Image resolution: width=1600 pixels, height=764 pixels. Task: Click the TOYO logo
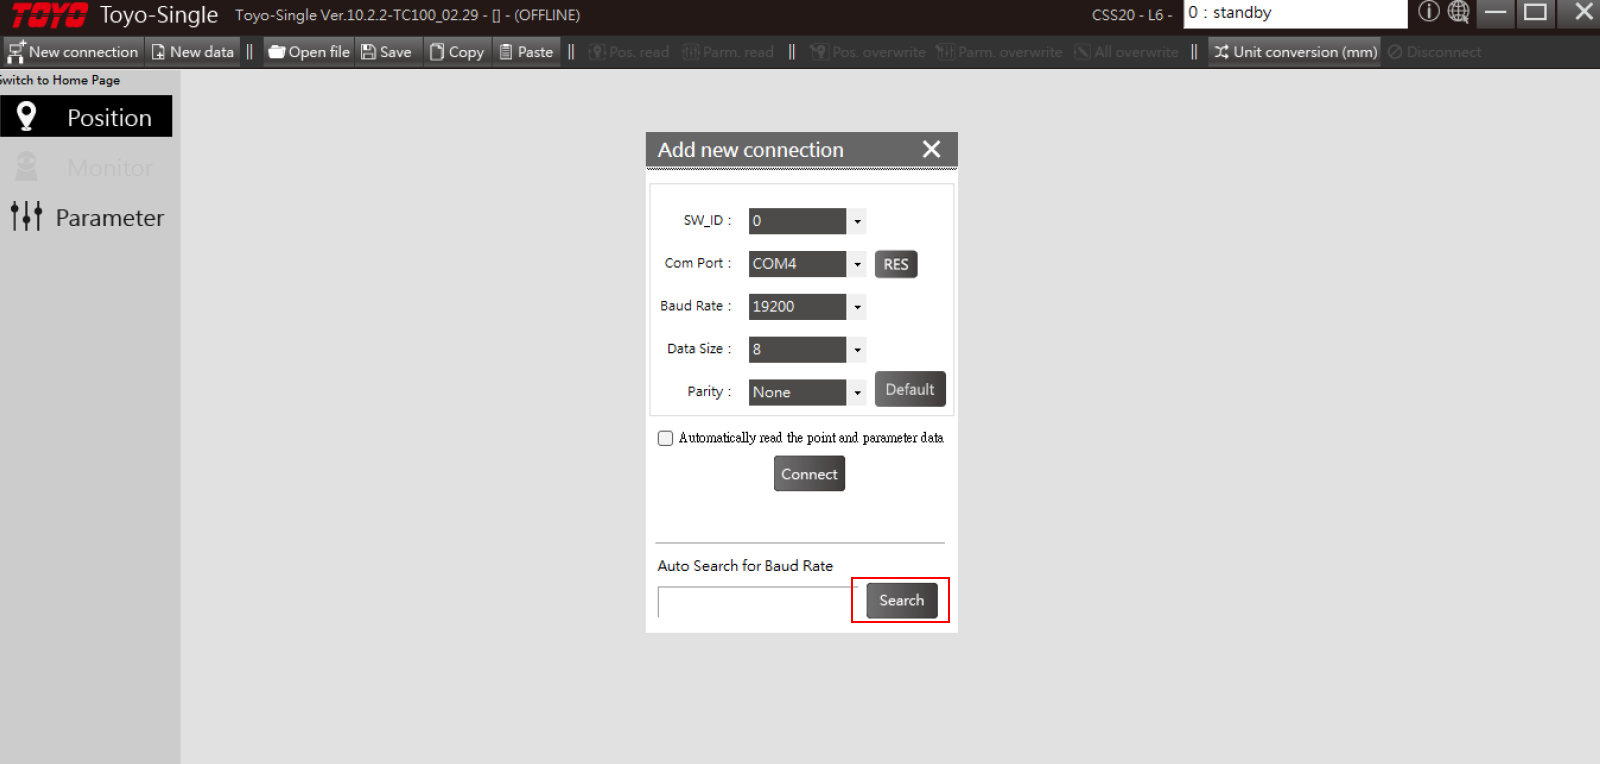click(x=49, y=15)
